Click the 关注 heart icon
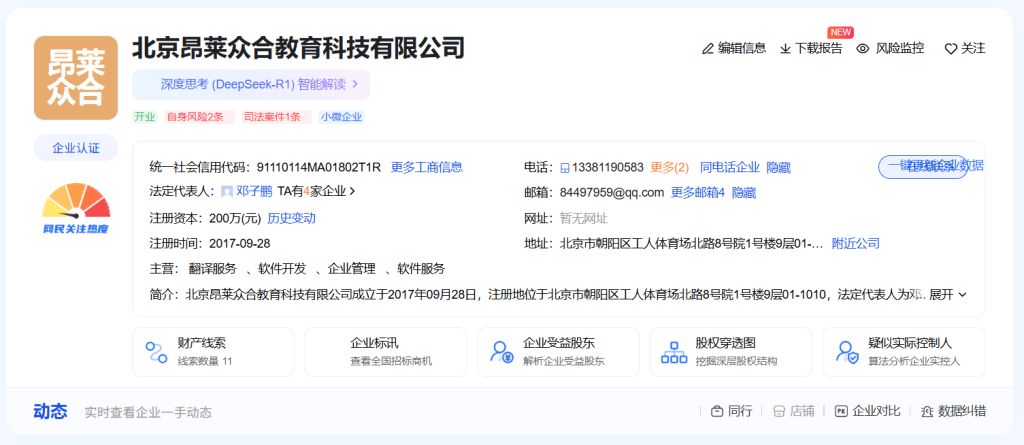Screen dimensions: 1024x445 click(951, 48)
